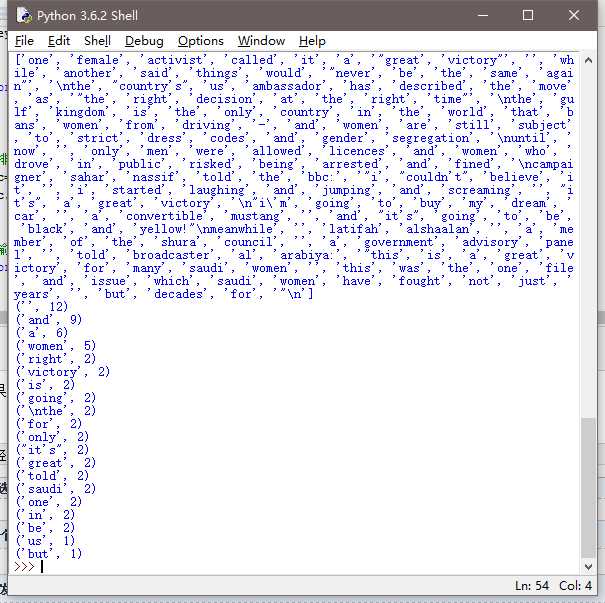The width and height of the screenshot is (605, 603).
Task: Click the word 'segregation' in the list output
Action: pyautogui.click(x=431, y=138)
